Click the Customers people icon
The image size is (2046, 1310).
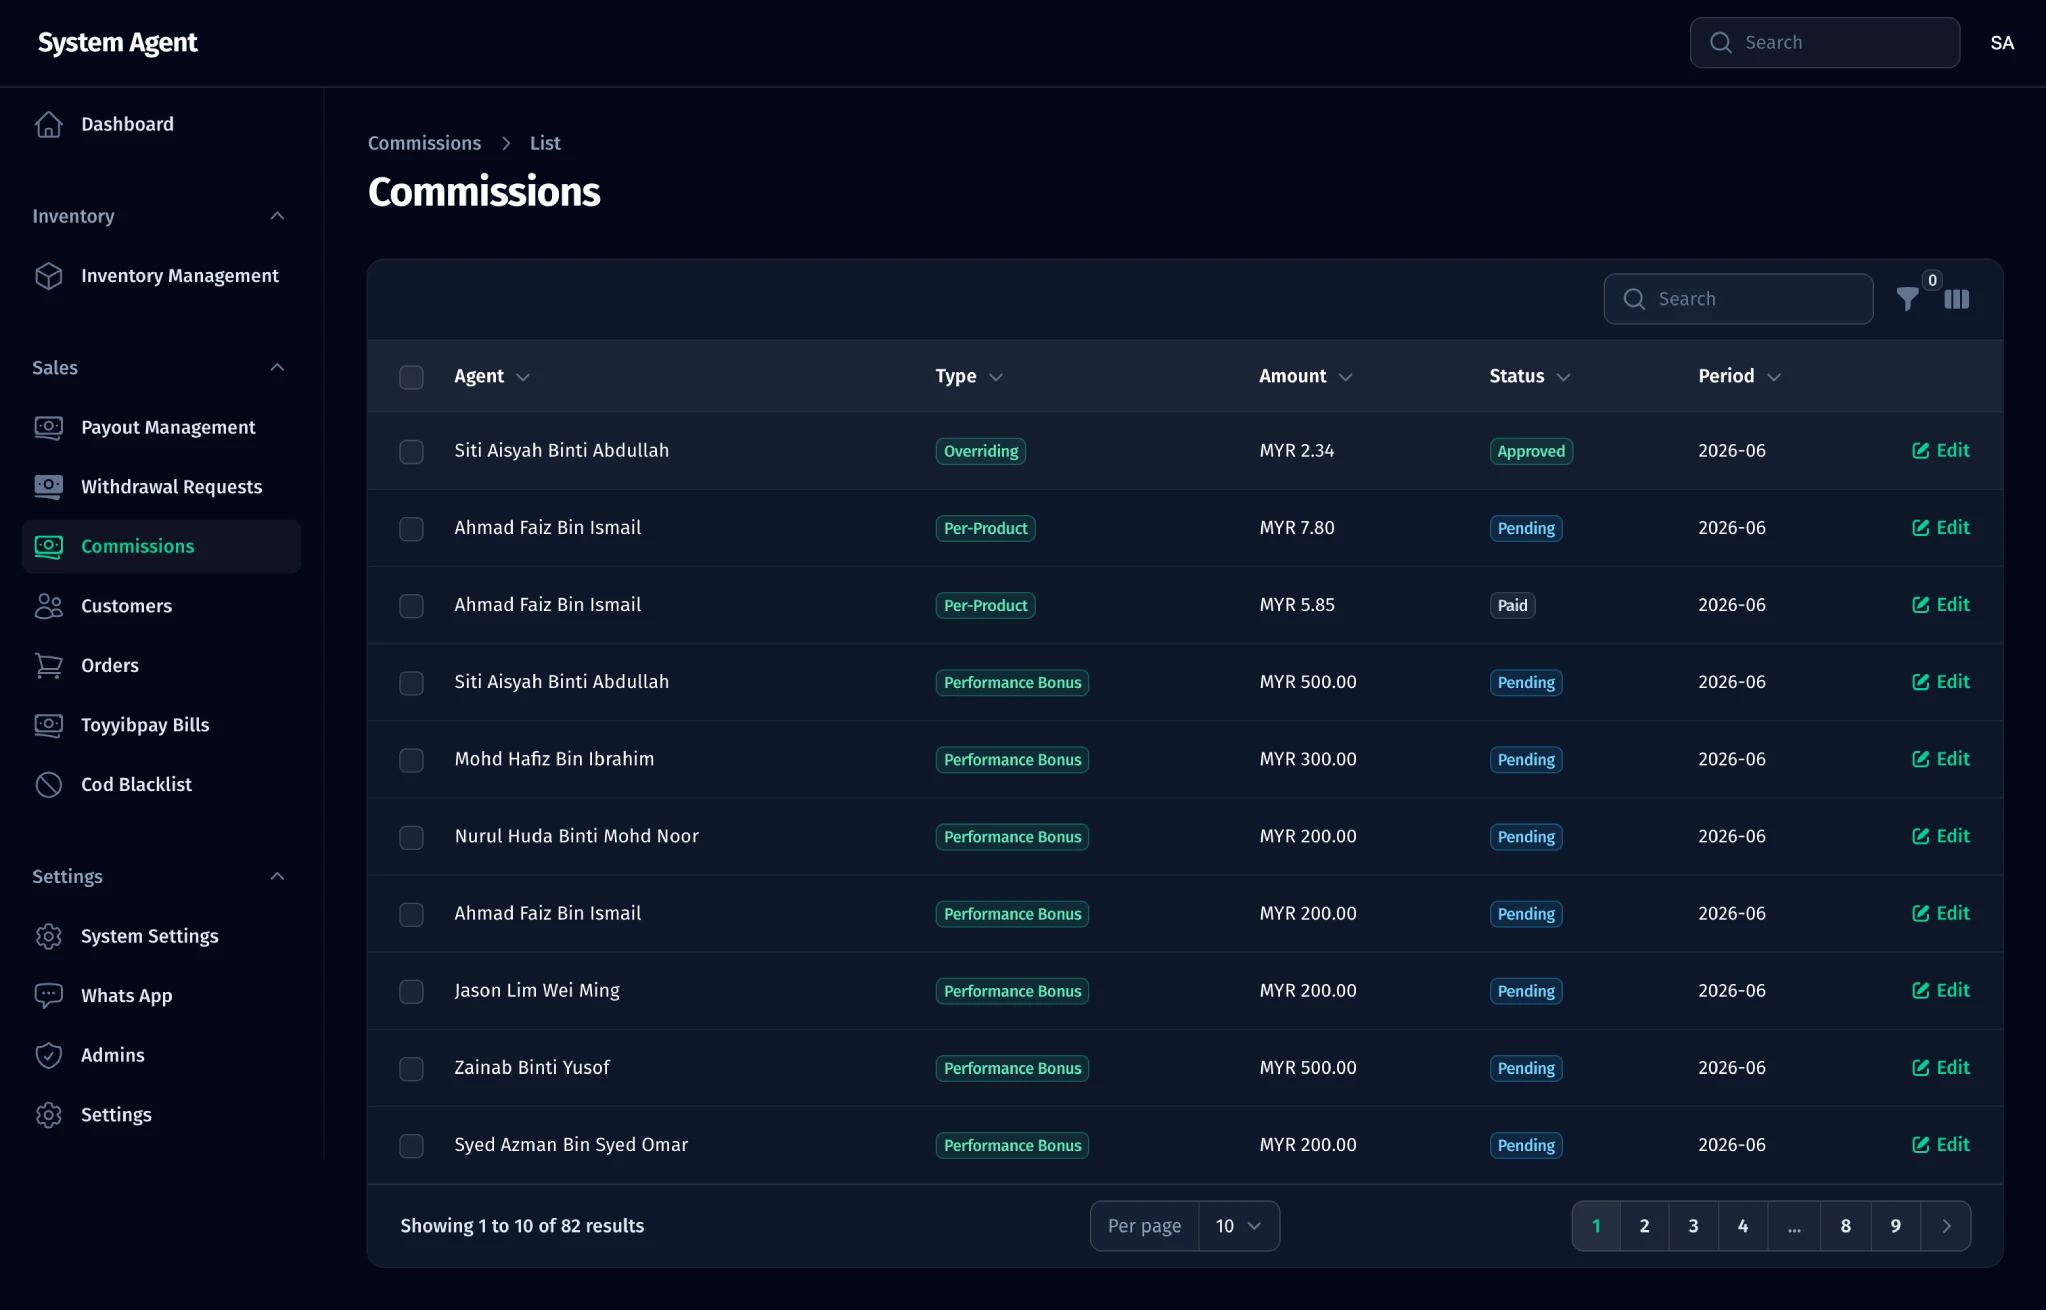48,606
